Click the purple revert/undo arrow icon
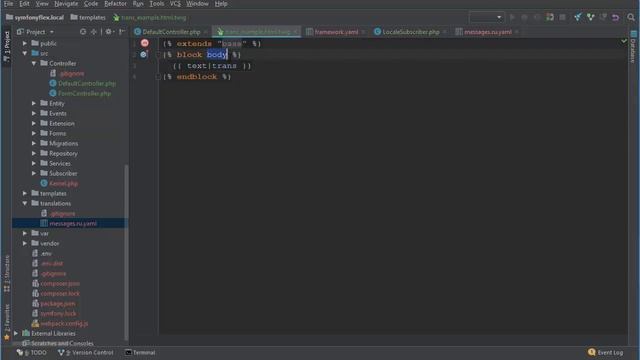The image size is (640, 360). coord(616,18)
